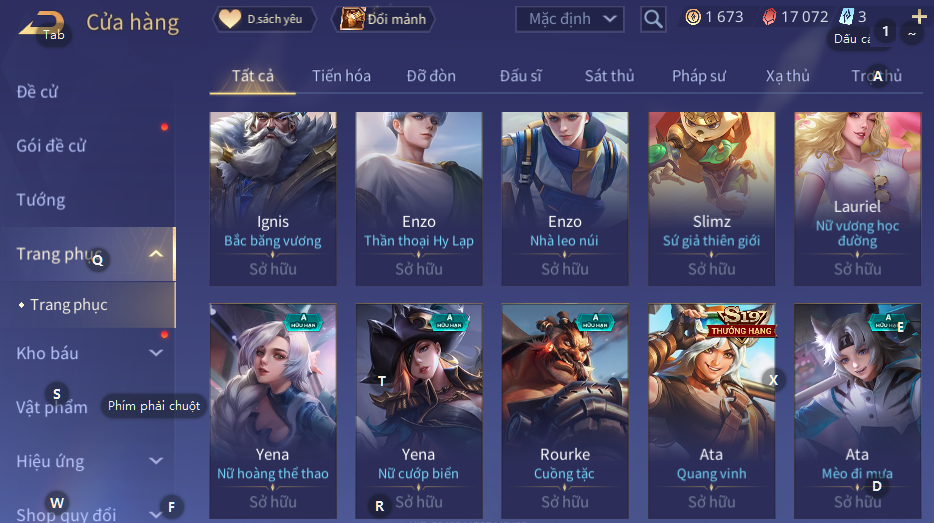The width and height of the screenshot is (934, 523).
Task: Switch to the Sát thủ tab
Action: coord(609,76)
